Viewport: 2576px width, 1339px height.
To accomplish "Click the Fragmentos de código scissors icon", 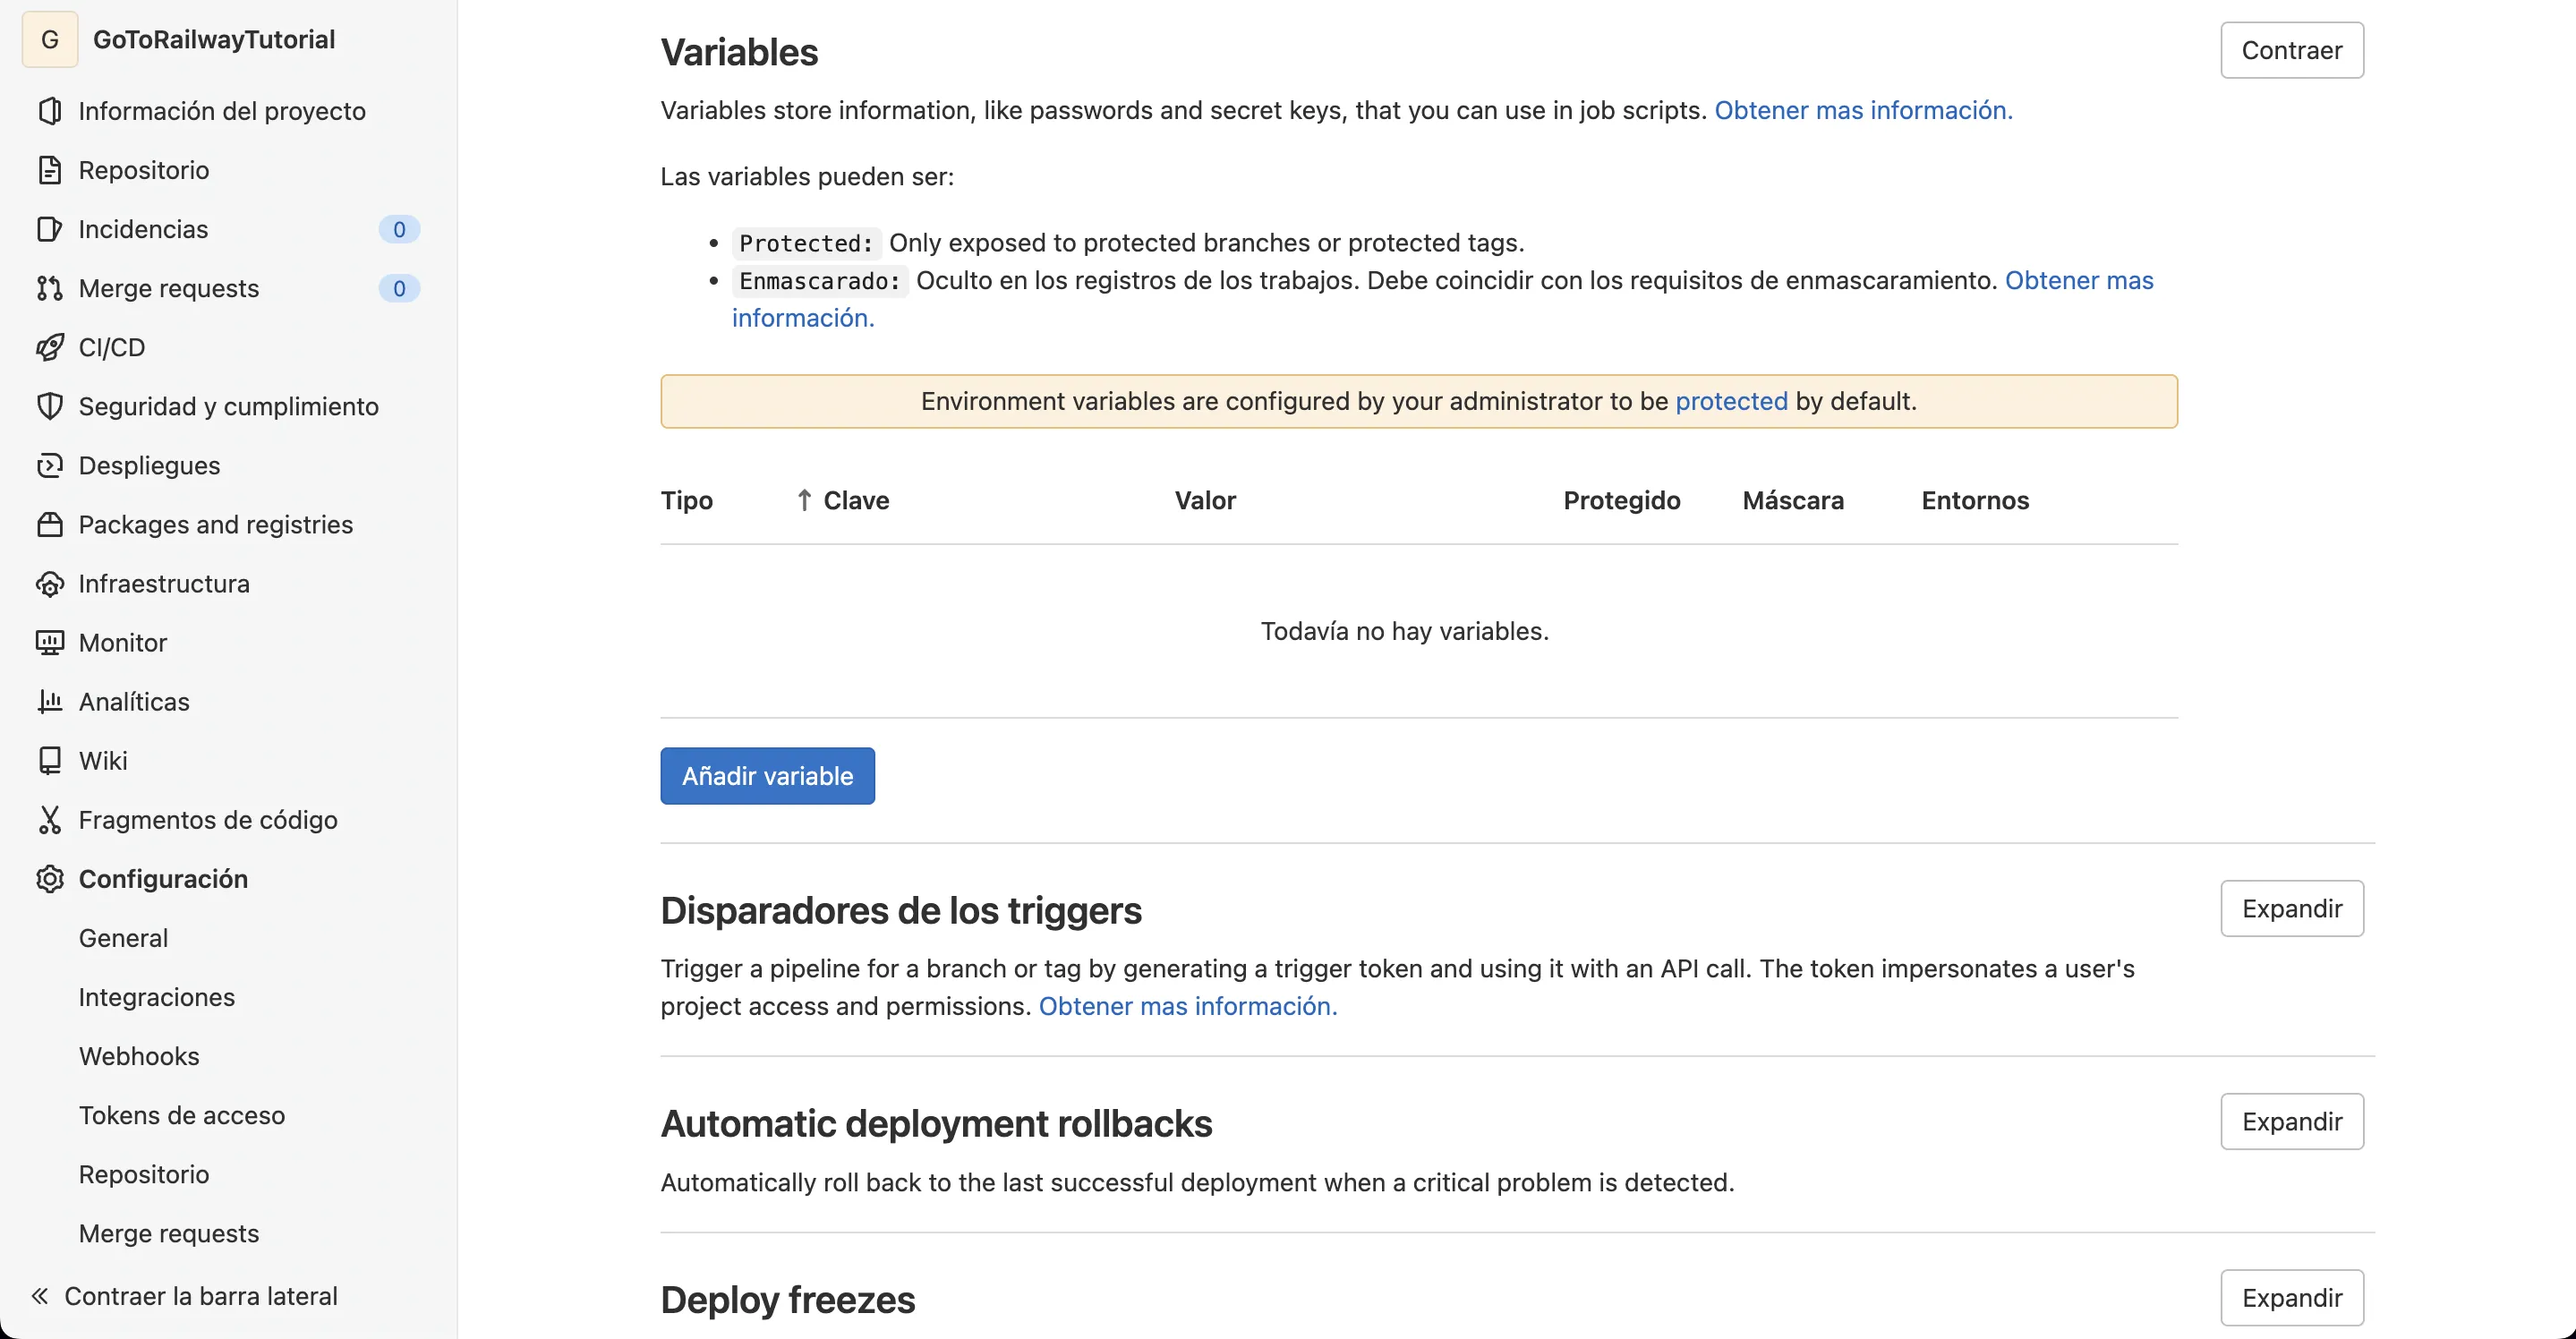I will (49, 819).
